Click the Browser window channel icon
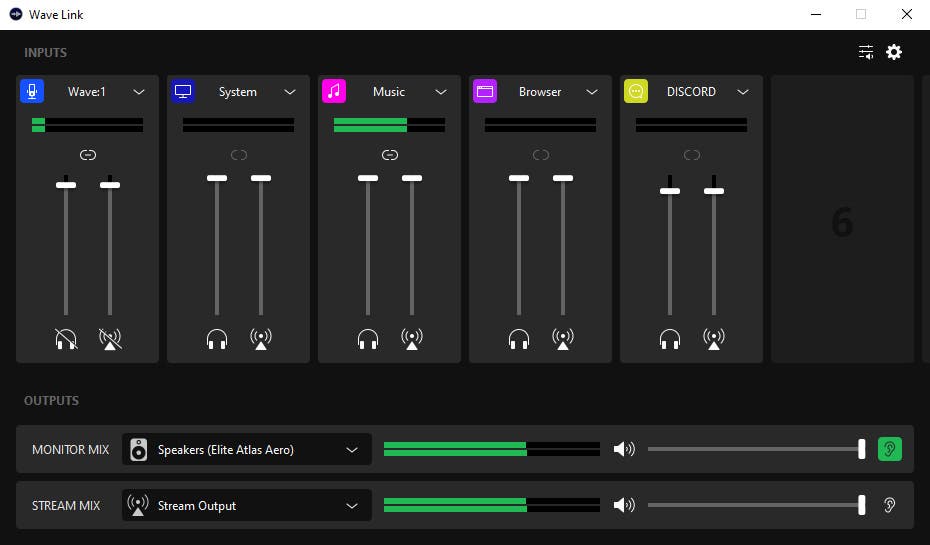Image resolution: width=930 pixels, height=545 pixels. point(485,91)
